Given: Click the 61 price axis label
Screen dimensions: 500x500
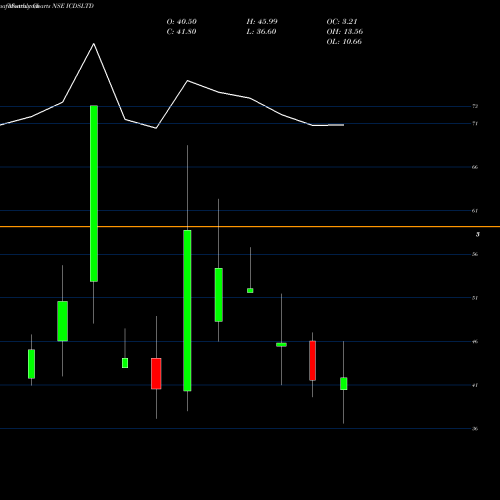Looking at the screenshot, I should pos(475,211).
